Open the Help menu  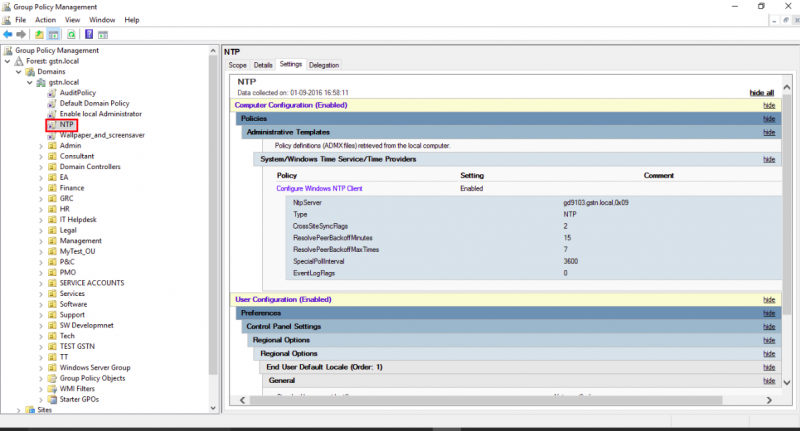pyautogui.click(x=132, y=20)
